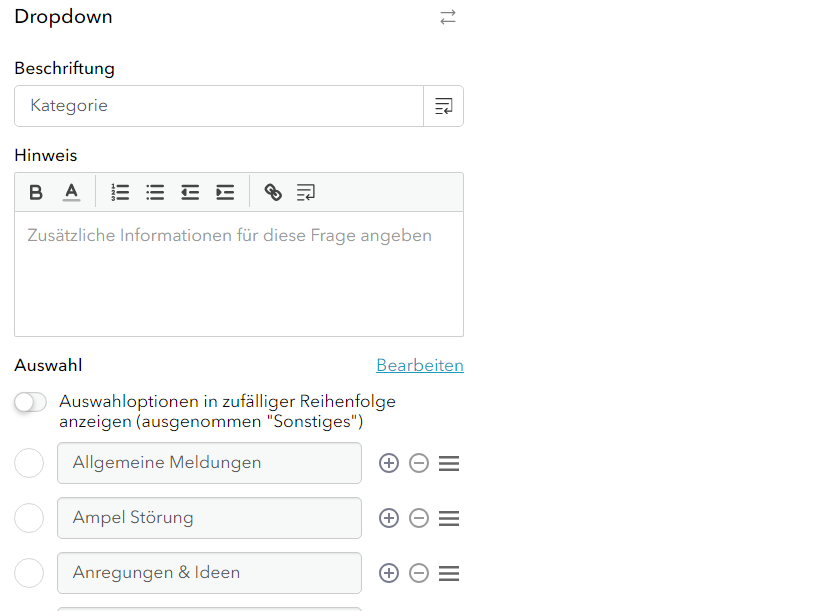Add an option after Anregungen & Ideen
Image resolution: width=831 pixels, height=611 pixels.
pyautogui.click(x=389, y=573)
